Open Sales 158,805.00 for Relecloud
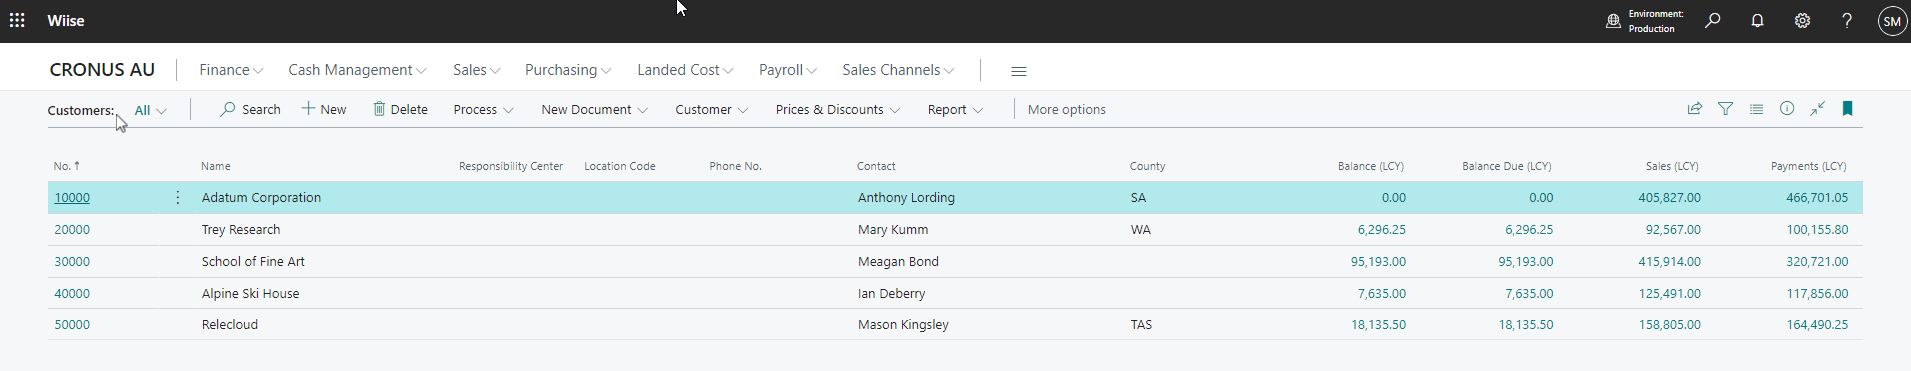1911x371 pixels. click(1669, 325)
